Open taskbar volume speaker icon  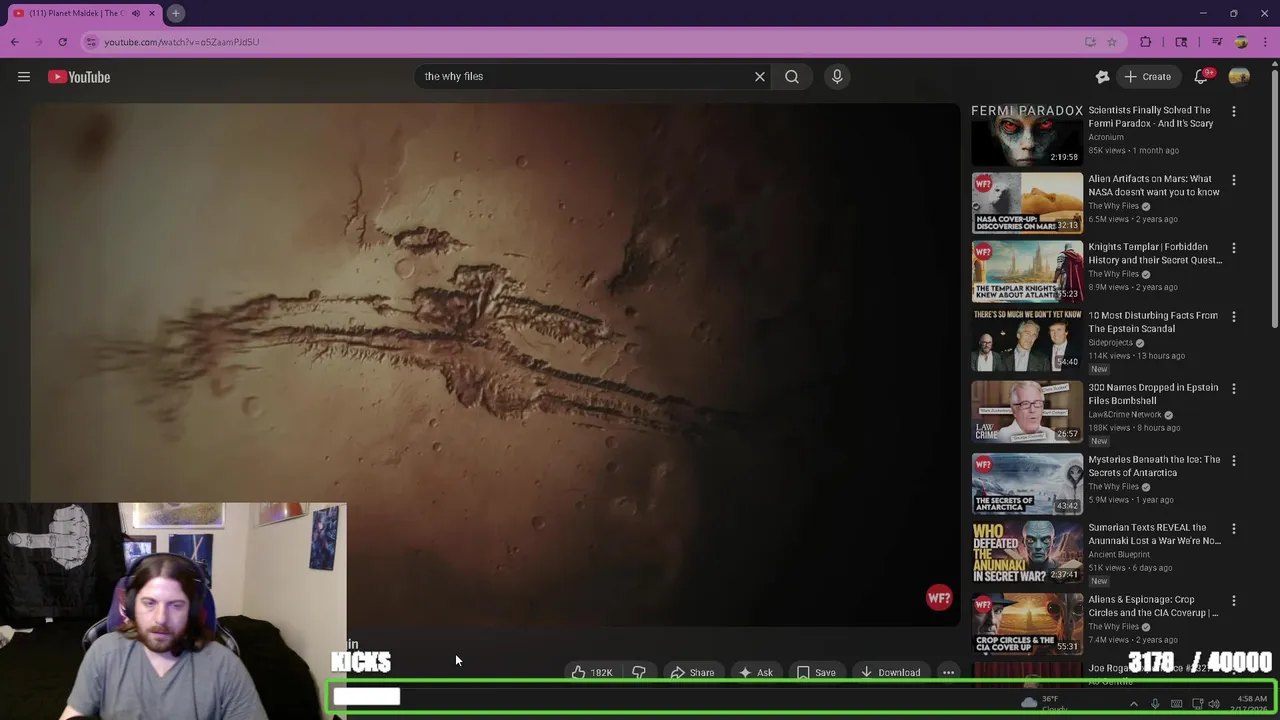pyautogui.click(x=1214, y=704)
